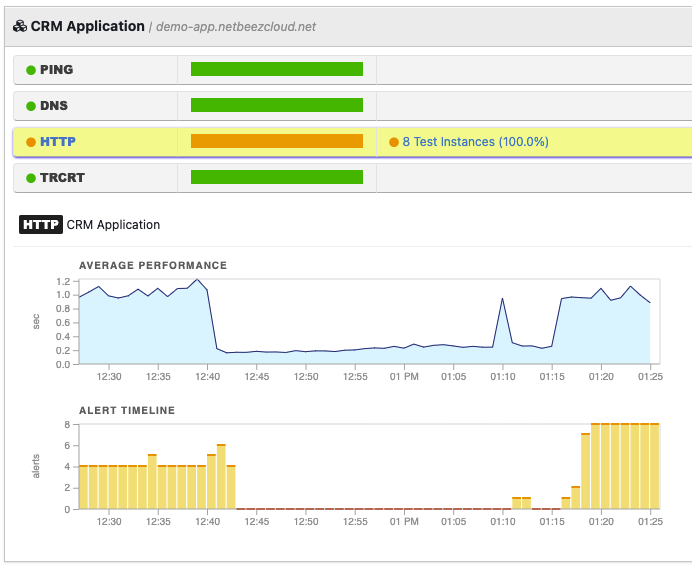Click the 1.2 value on sec axis
Viewport: 692px width, 566px height.
63,282
